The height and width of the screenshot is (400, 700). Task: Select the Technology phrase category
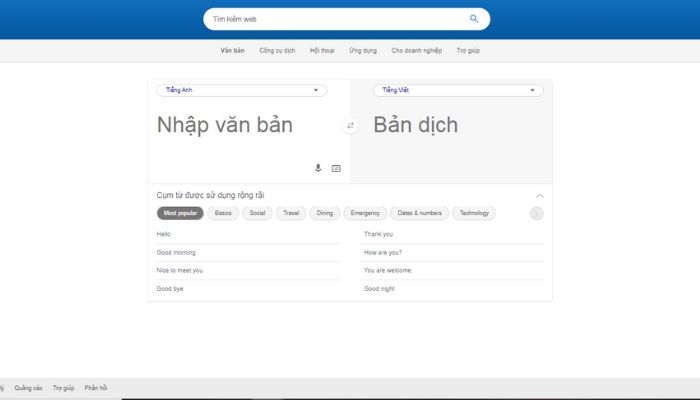pos(474,213)
